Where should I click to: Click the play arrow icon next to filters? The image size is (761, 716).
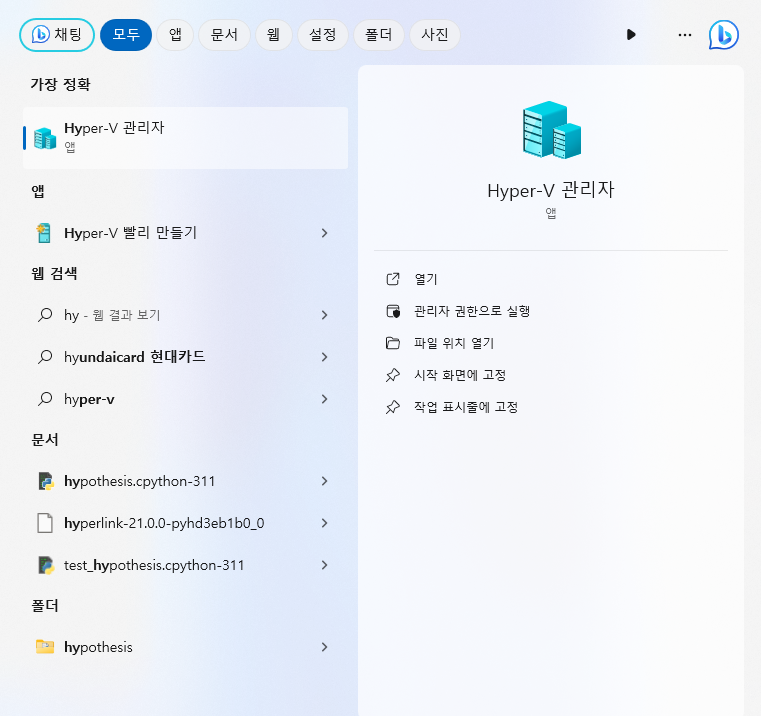click(x=631, y=35)
